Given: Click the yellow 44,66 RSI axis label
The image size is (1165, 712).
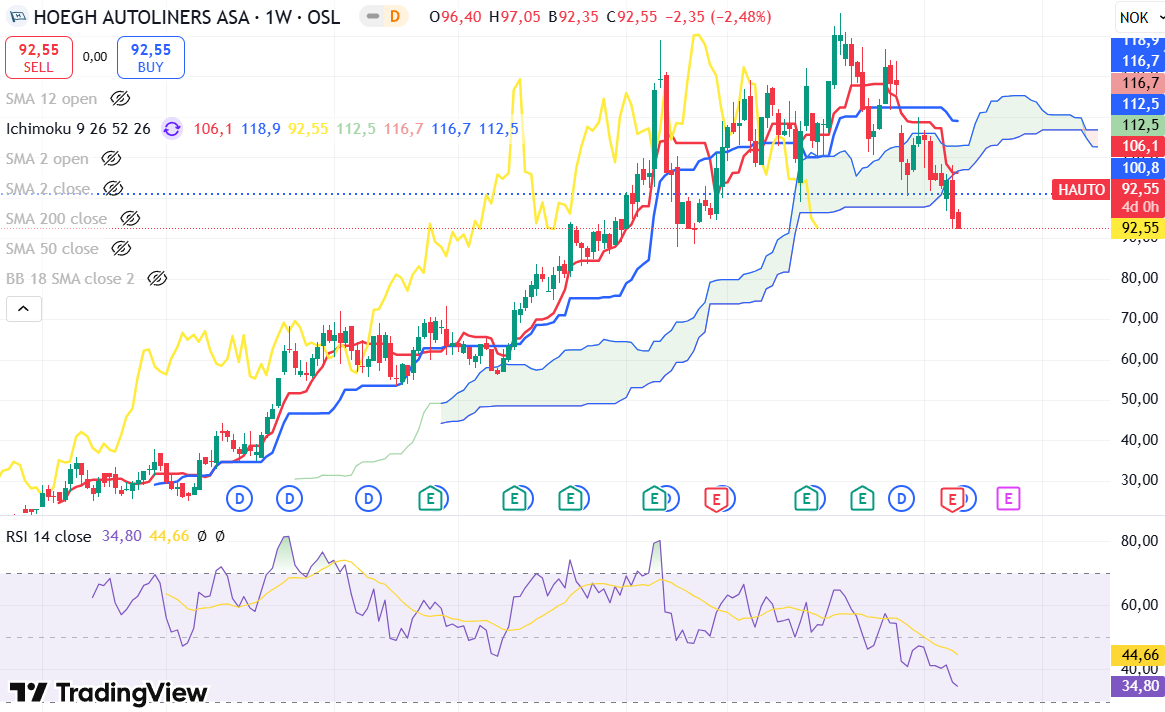Looking at the screenshot, I should 1139,655.
